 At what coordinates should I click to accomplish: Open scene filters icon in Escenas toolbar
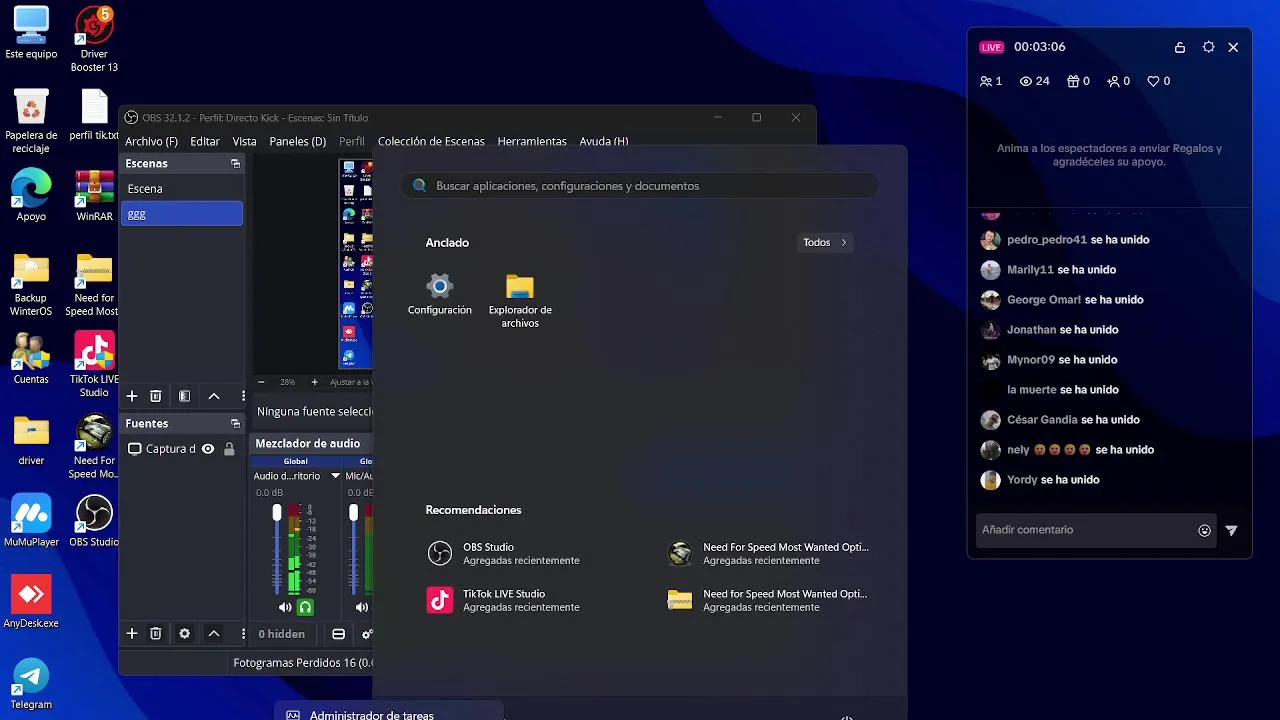click(184, 396)
